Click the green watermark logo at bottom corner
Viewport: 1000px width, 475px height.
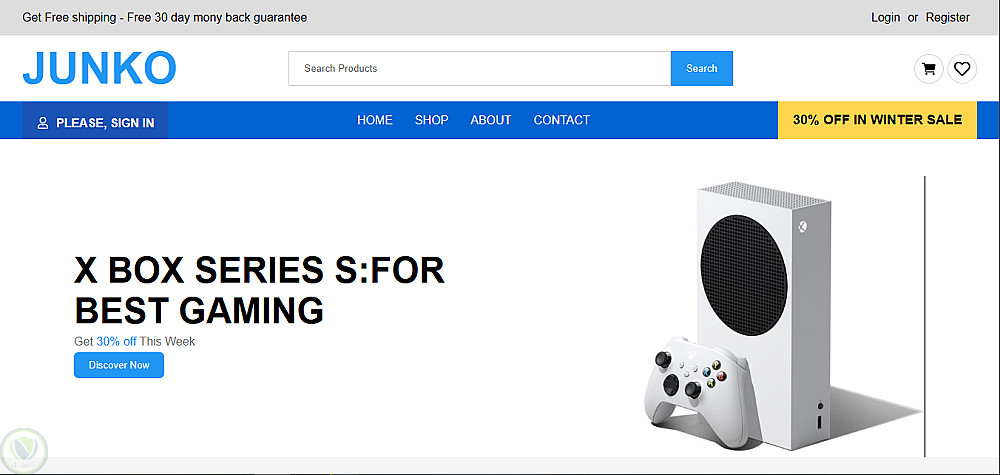pyautogui.click(x=24, y=451)
